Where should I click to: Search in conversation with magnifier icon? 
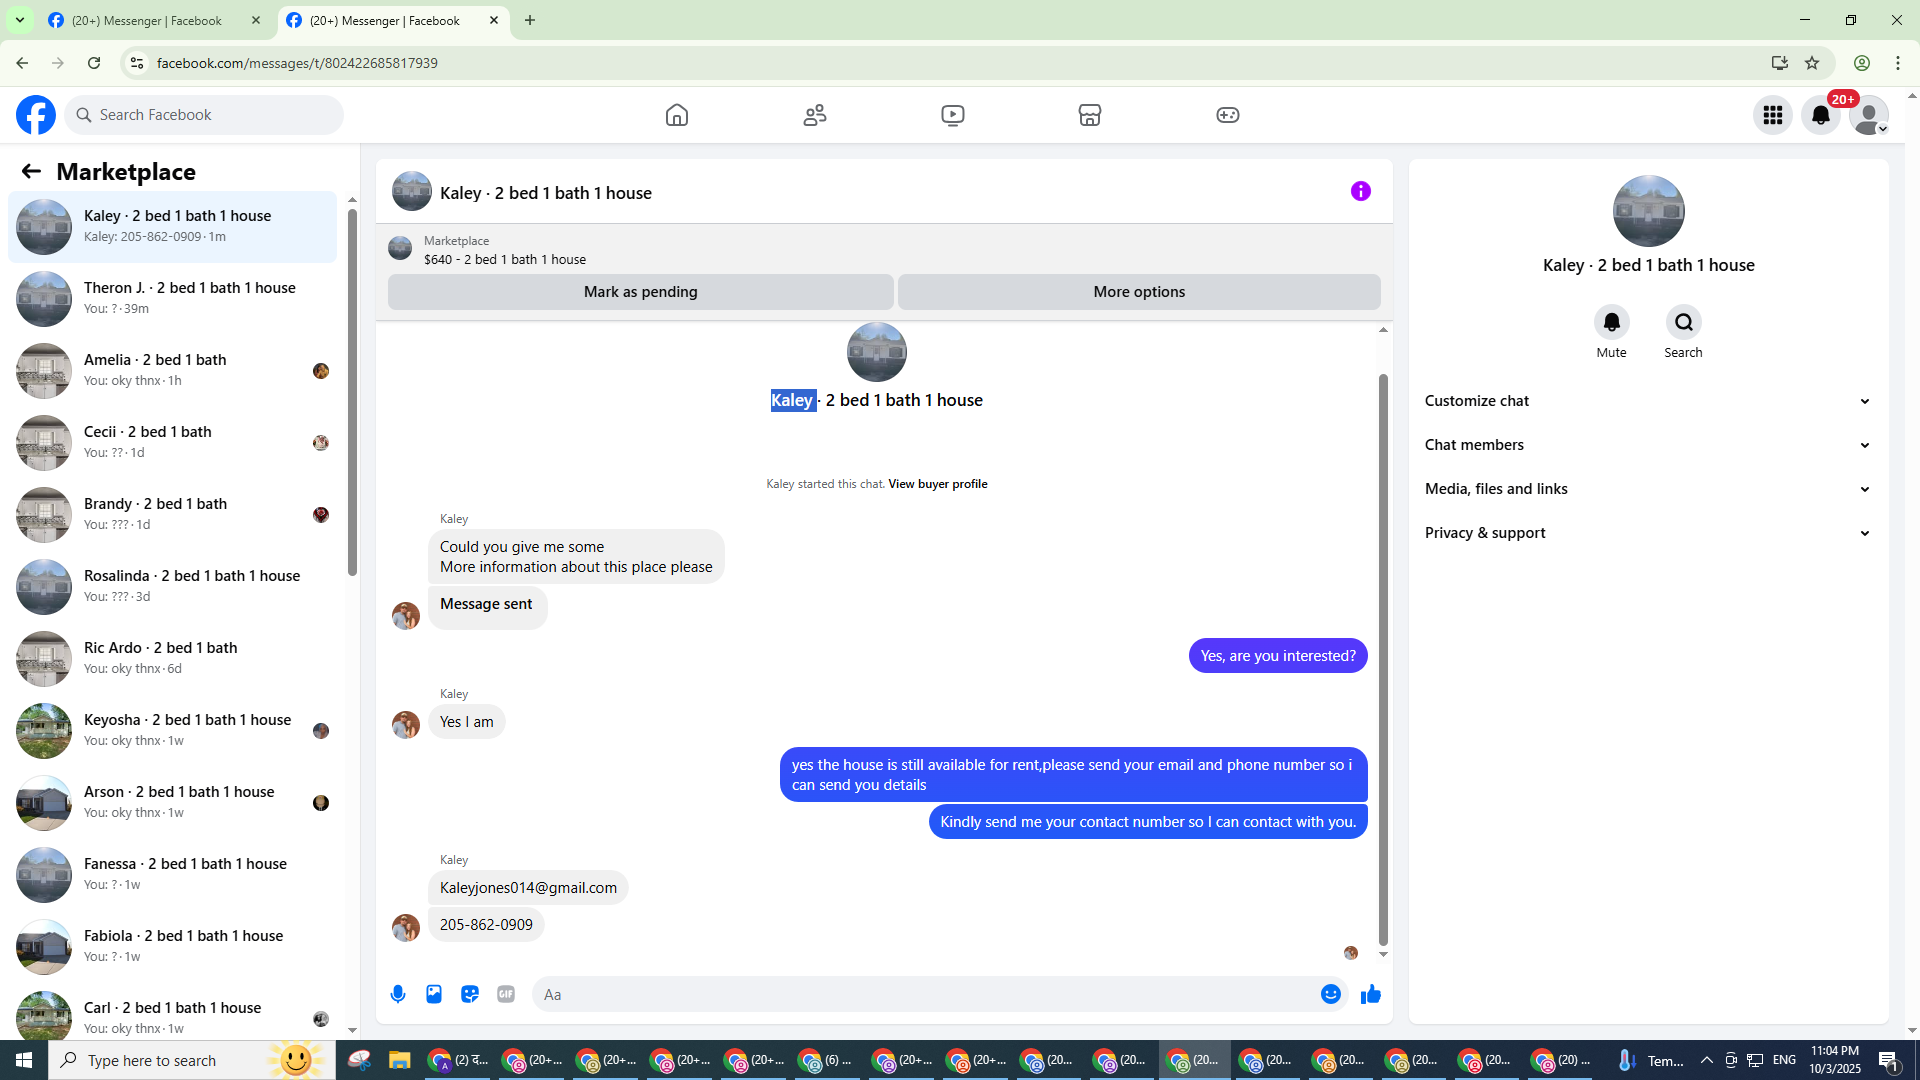(1684, 322)
